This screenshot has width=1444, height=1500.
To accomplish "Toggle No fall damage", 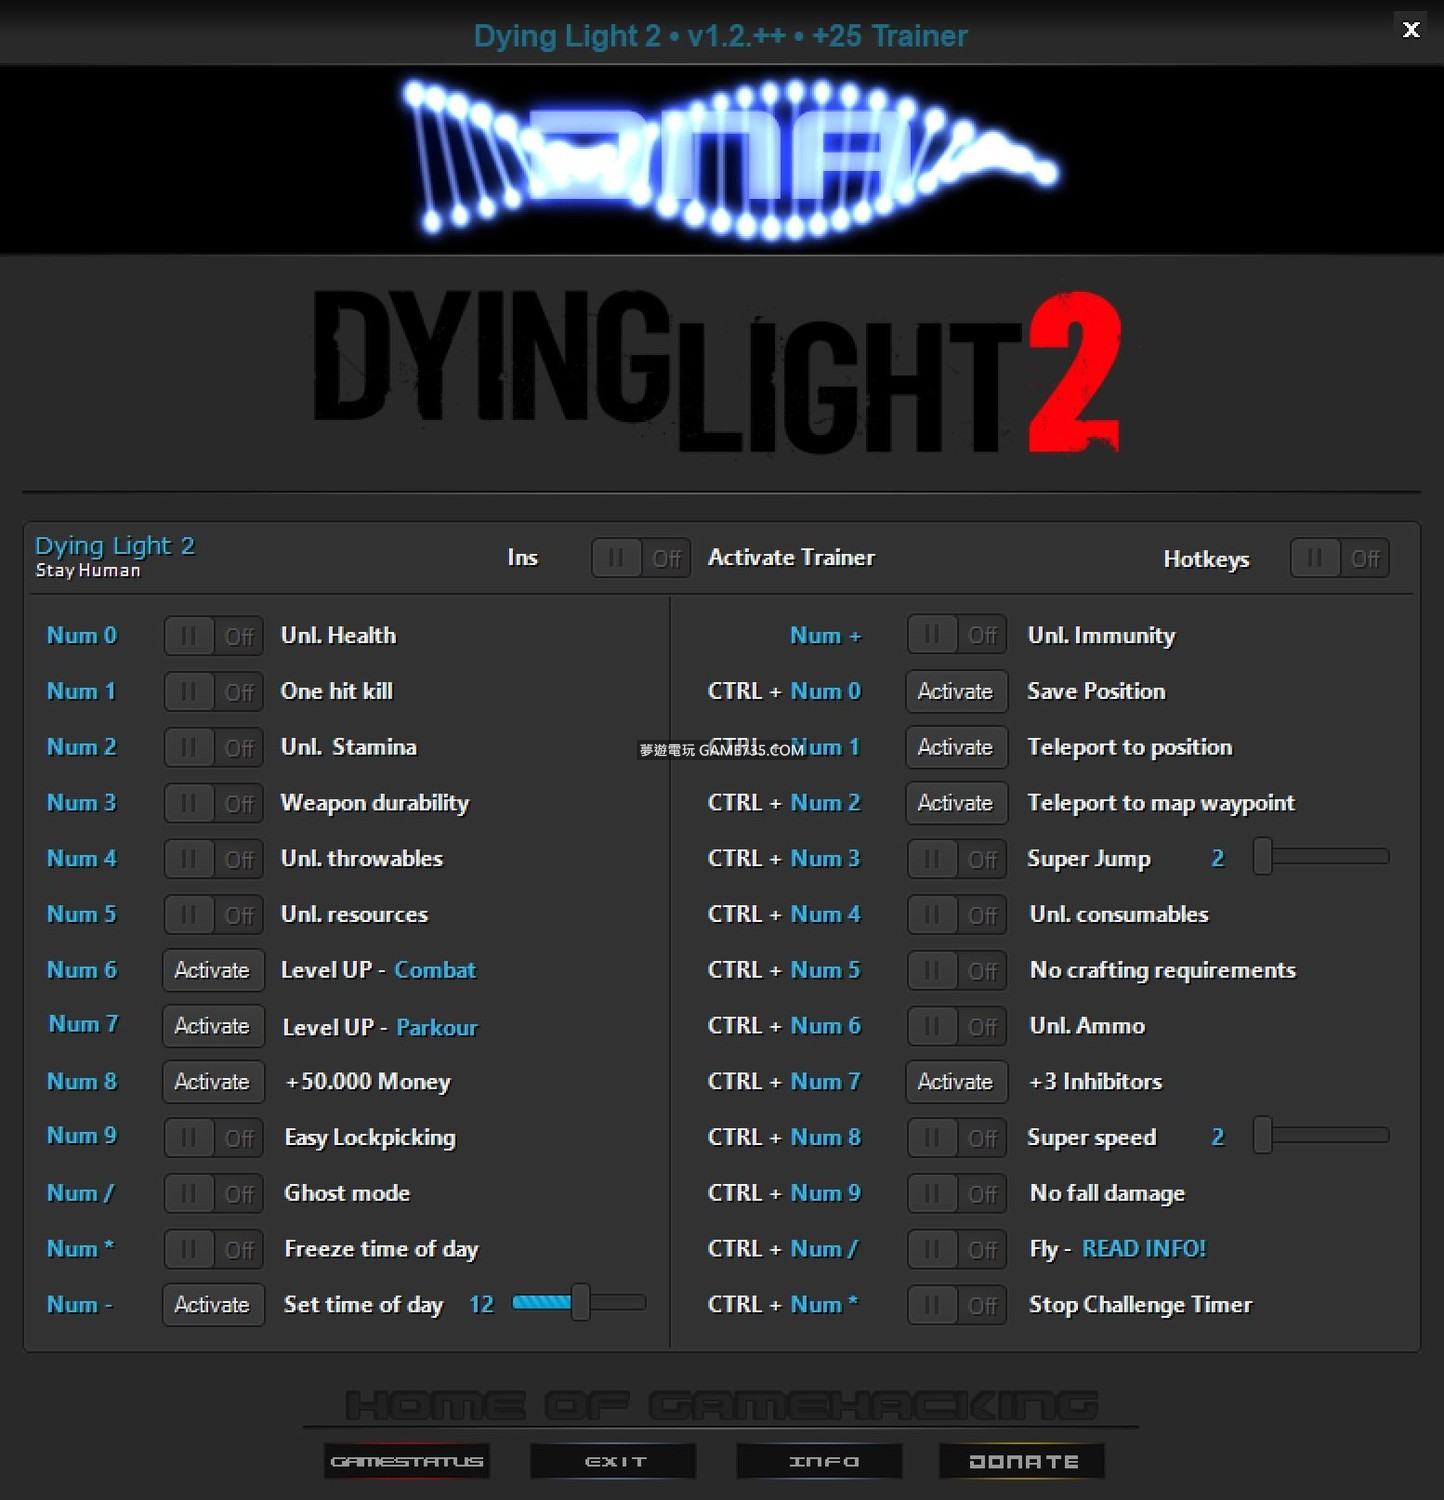I will pos(956,1194).
